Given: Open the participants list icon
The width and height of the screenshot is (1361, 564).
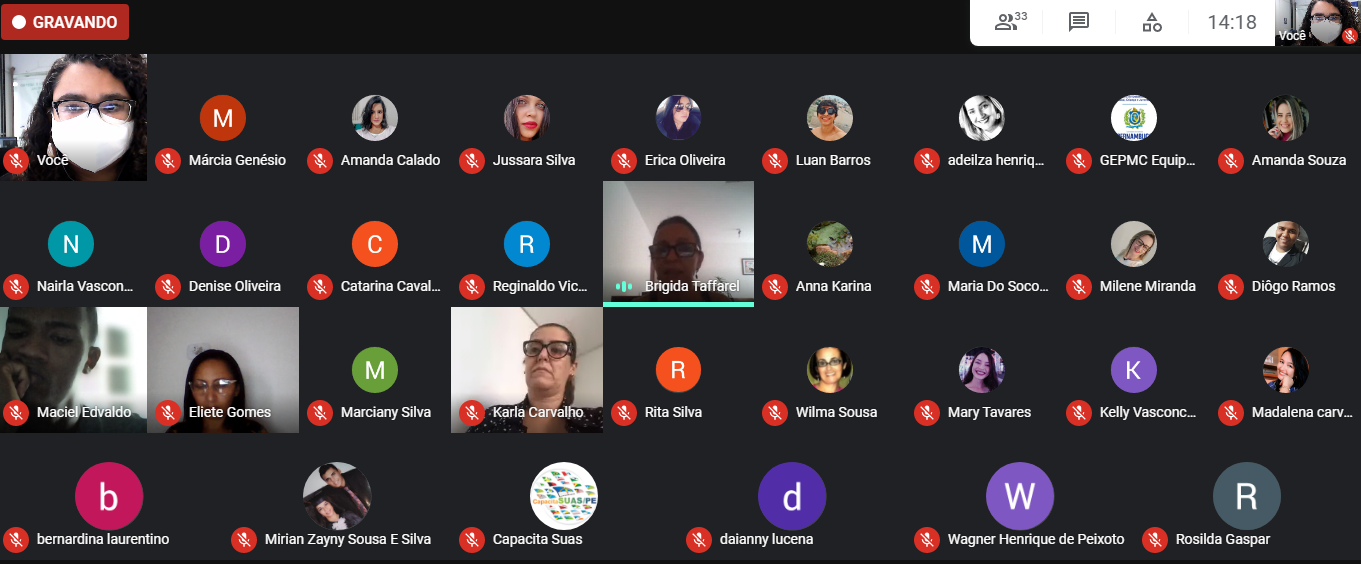Looking at the screenshot, I should 1011,22.
